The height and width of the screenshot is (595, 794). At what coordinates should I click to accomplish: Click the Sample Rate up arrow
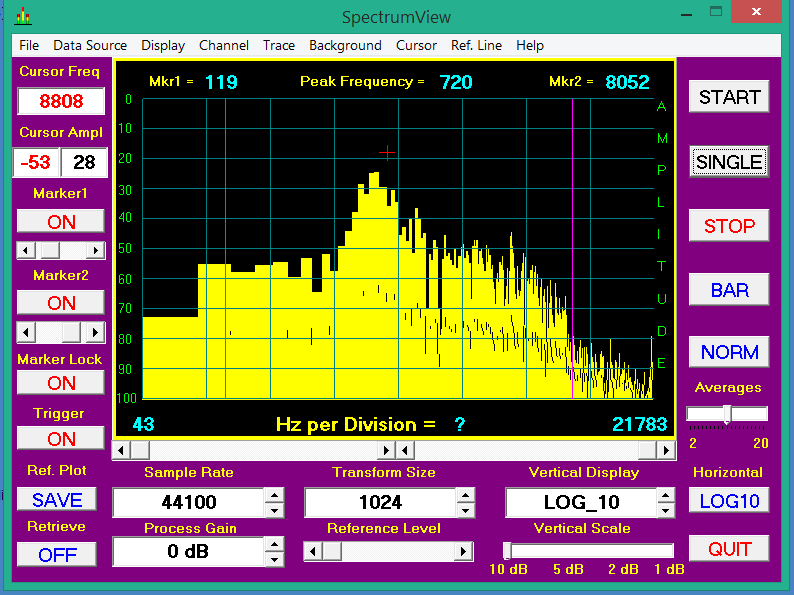coord(273,494)
